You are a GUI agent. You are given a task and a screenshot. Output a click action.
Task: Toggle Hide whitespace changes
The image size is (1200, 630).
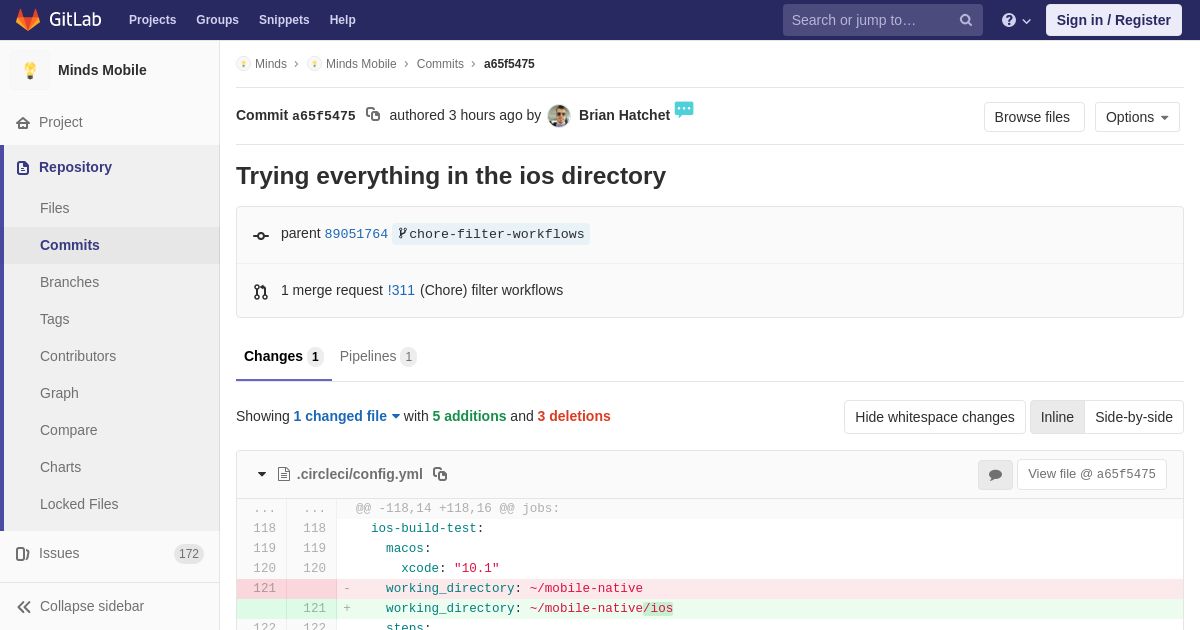935,417
